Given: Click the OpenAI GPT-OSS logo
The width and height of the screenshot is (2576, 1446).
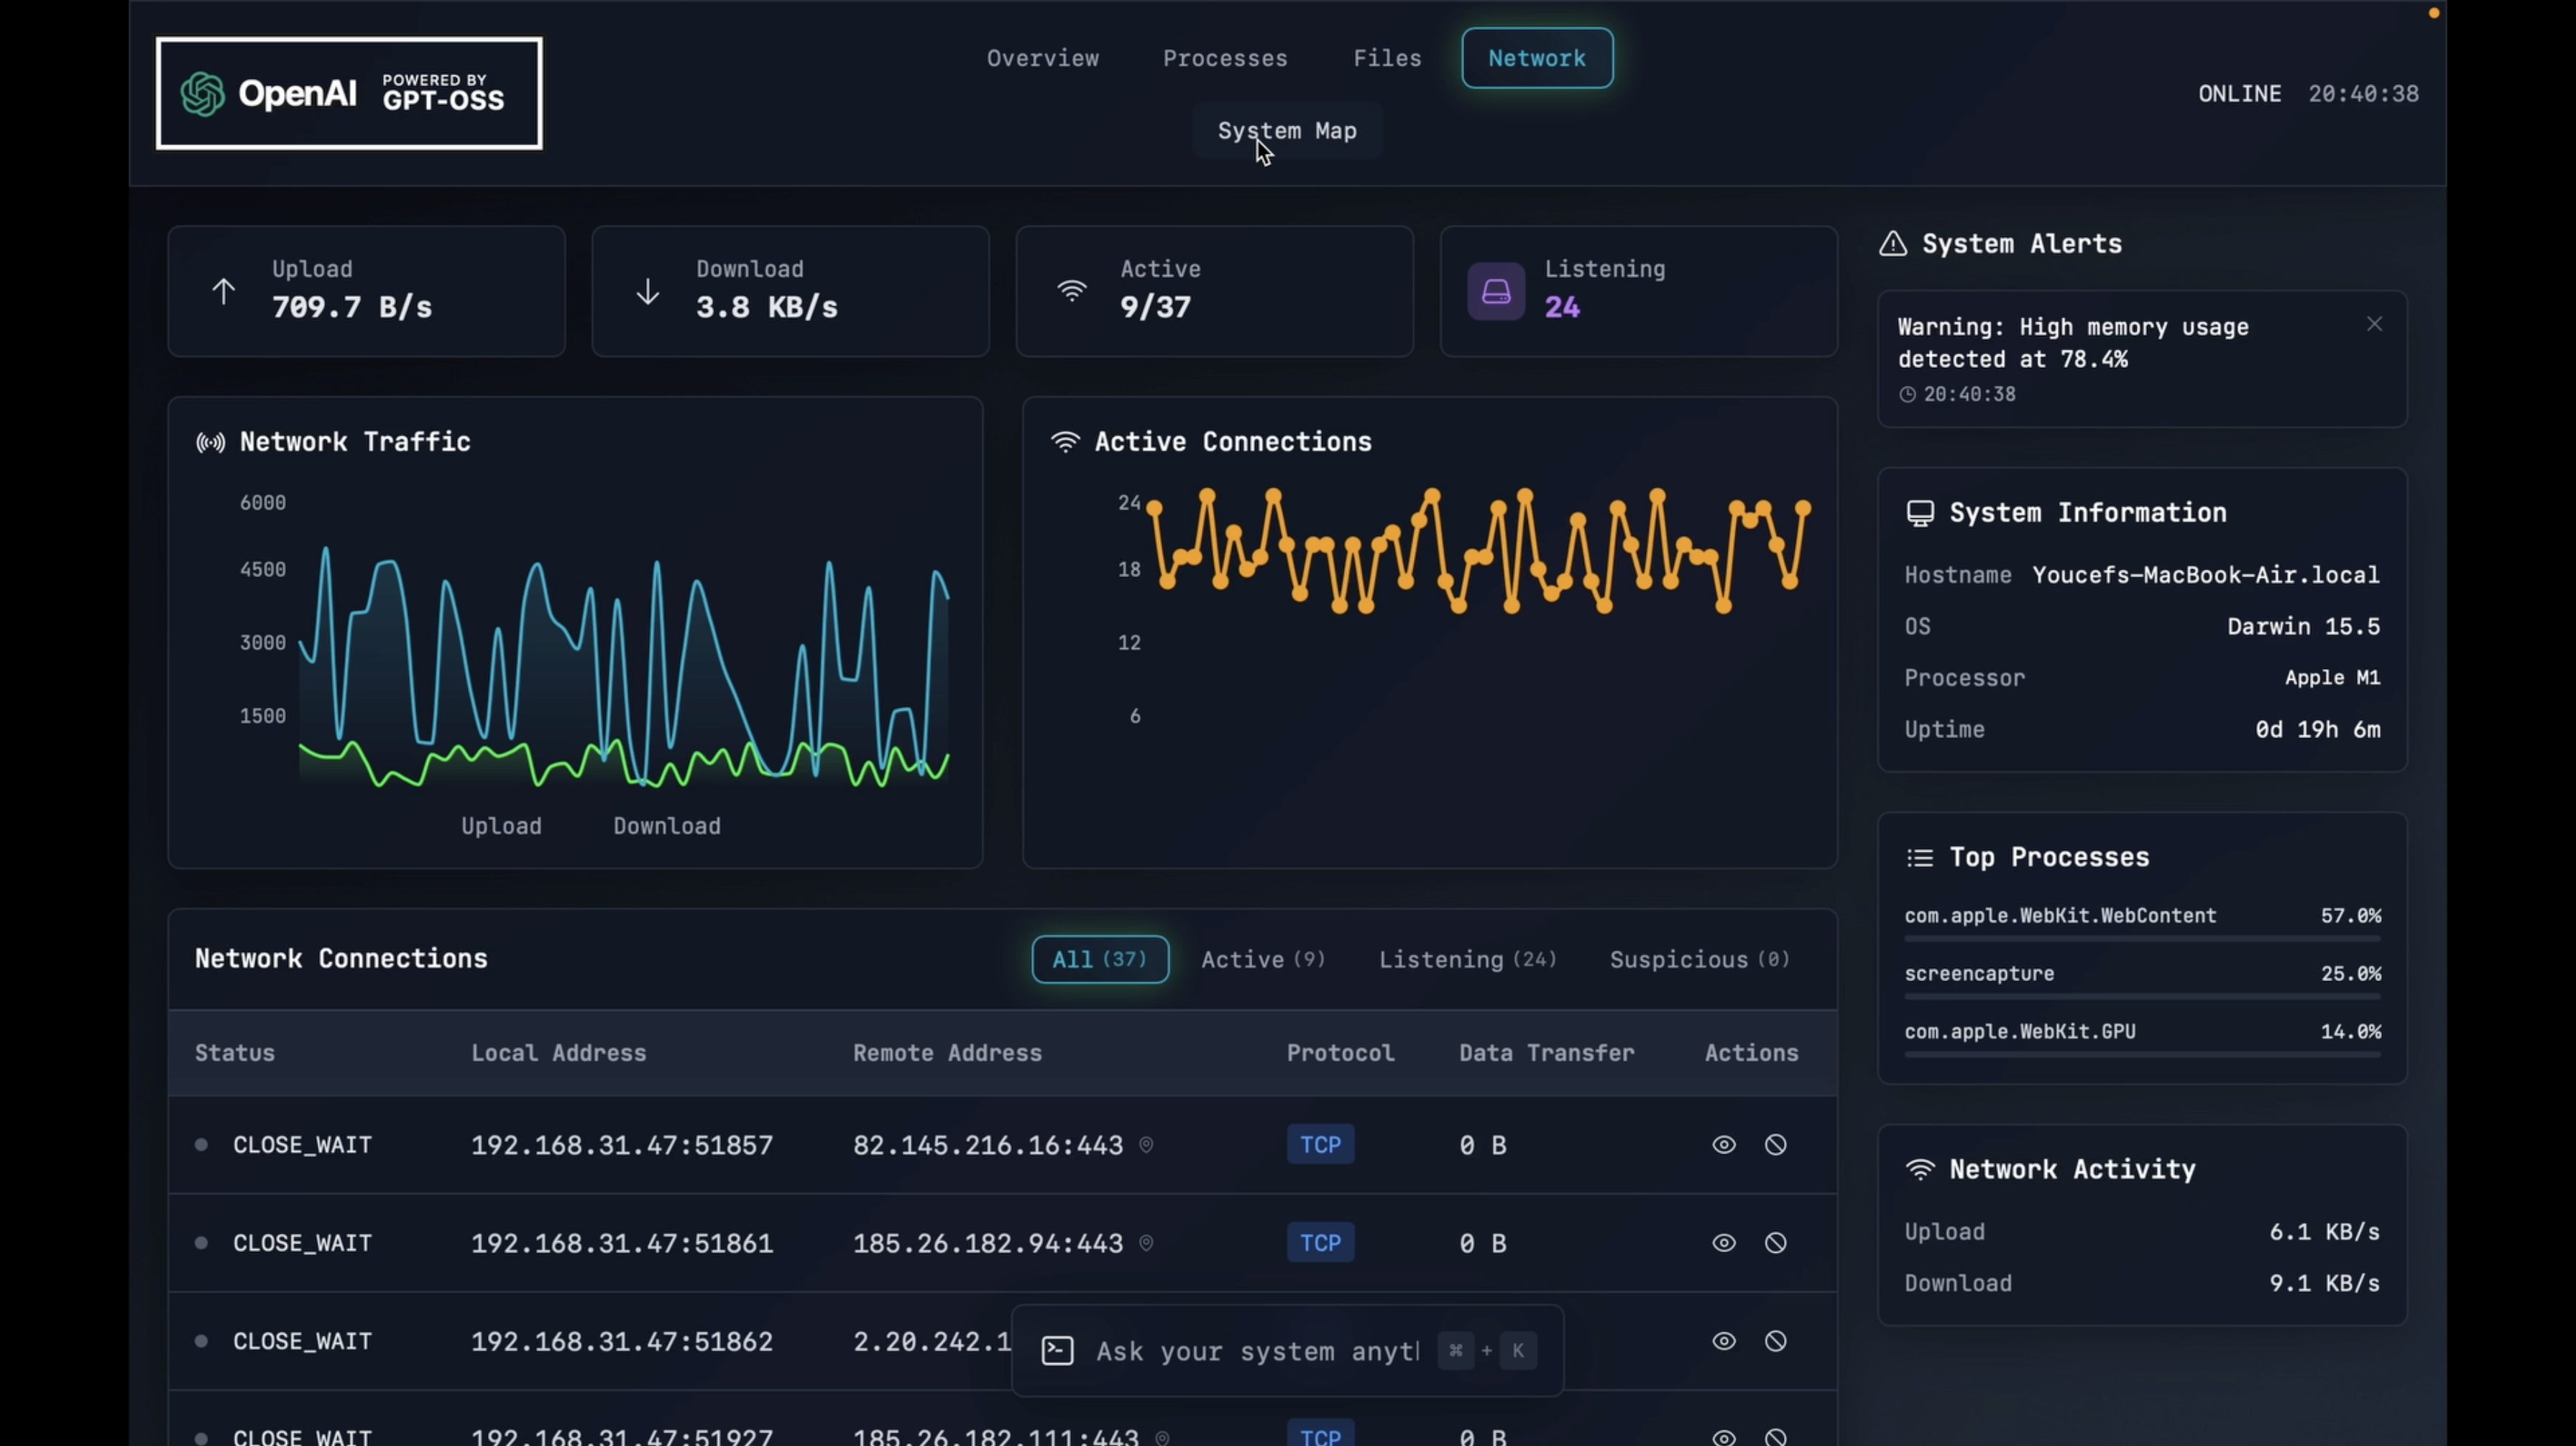Looking at the screenshot, I should click(349, 94).
